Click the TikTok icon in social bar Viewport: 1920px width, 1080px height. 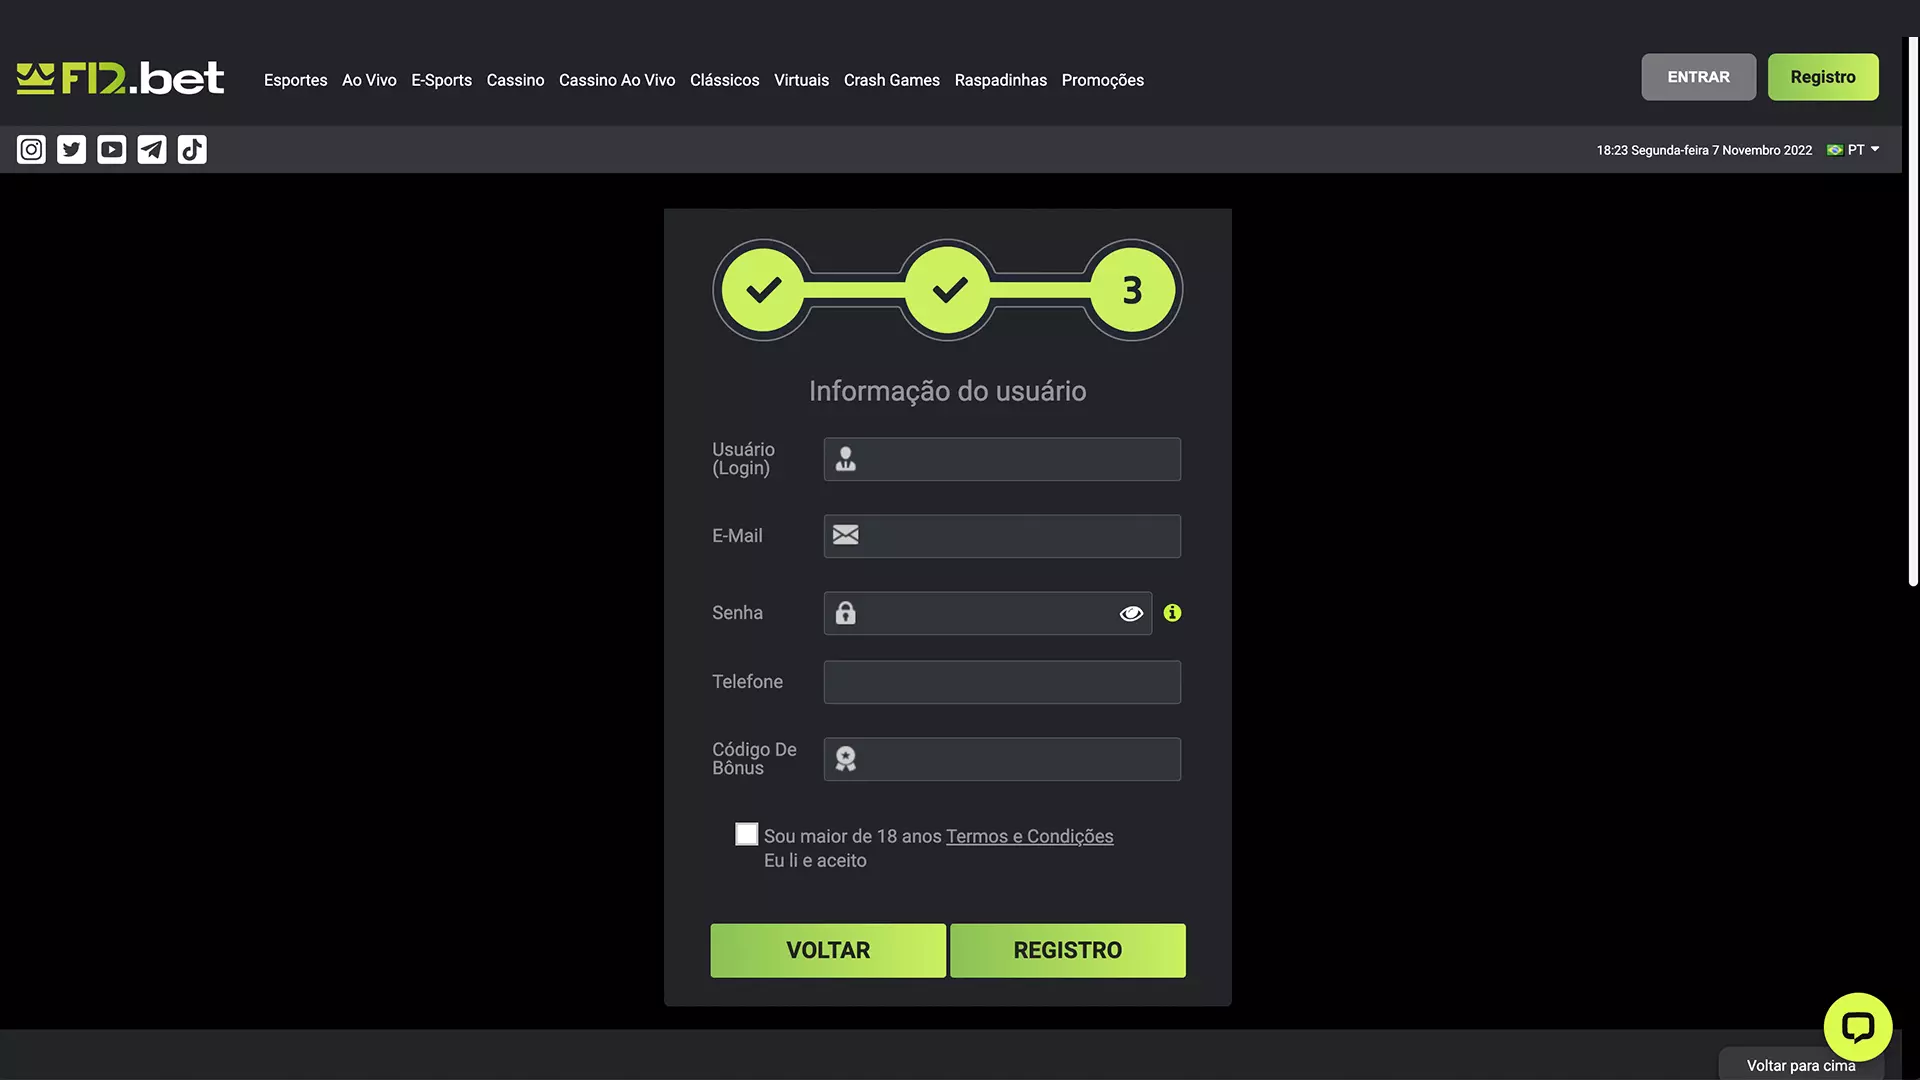(191, 149)
